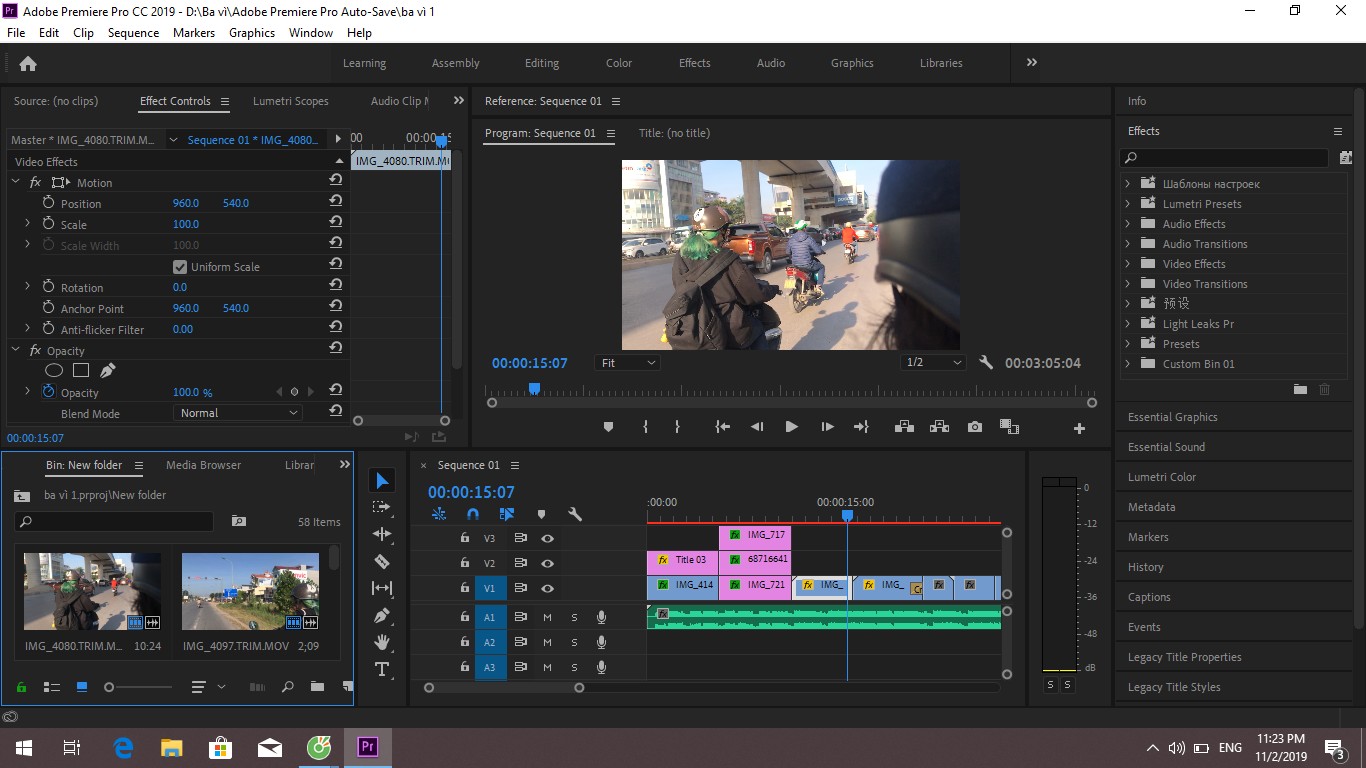
Task: Expand the Video Transitions folder
Action: pyautogui.click(x=1127, y=284)
